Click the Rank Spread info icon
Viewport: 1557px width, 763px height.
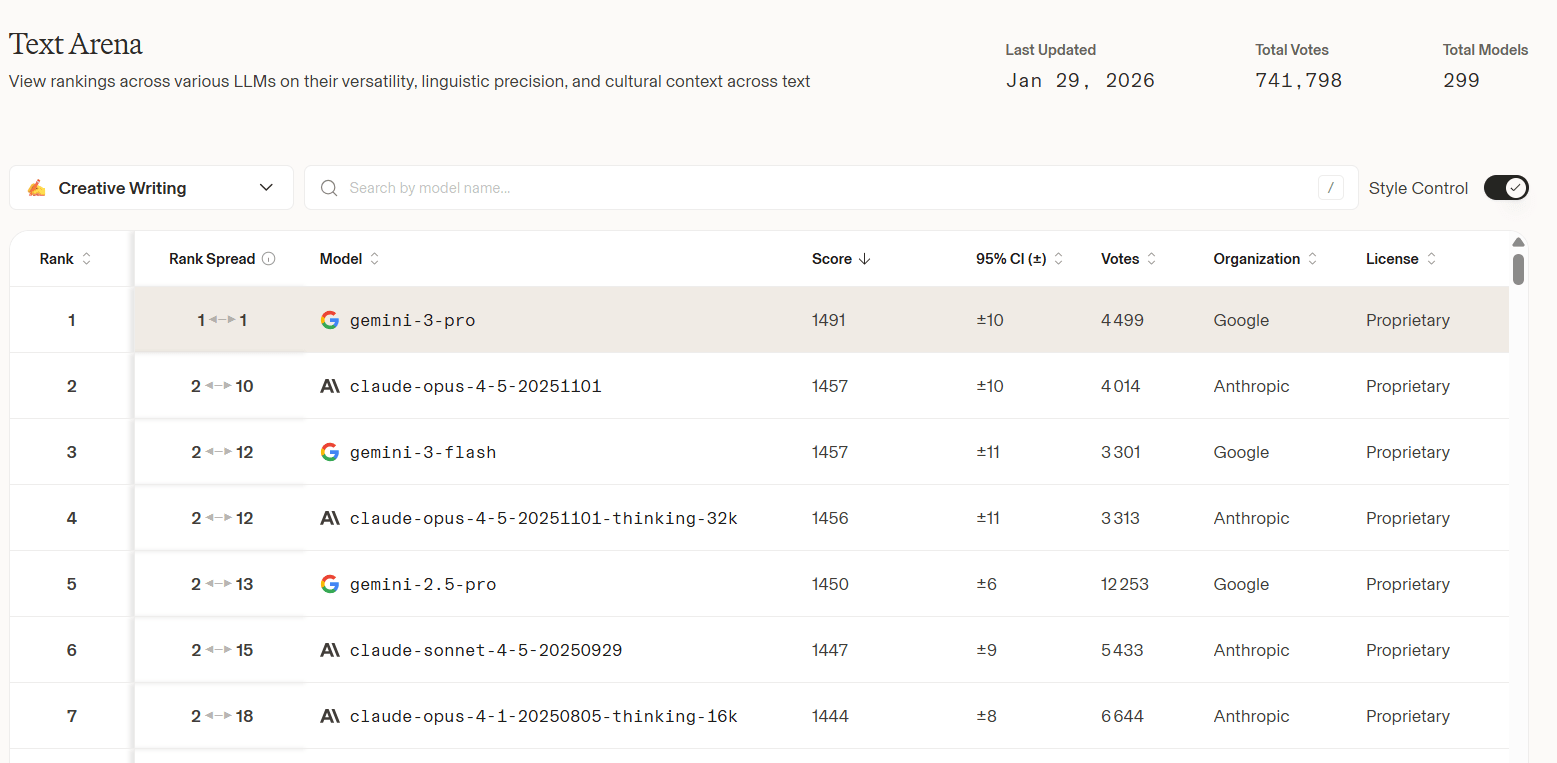268,259
